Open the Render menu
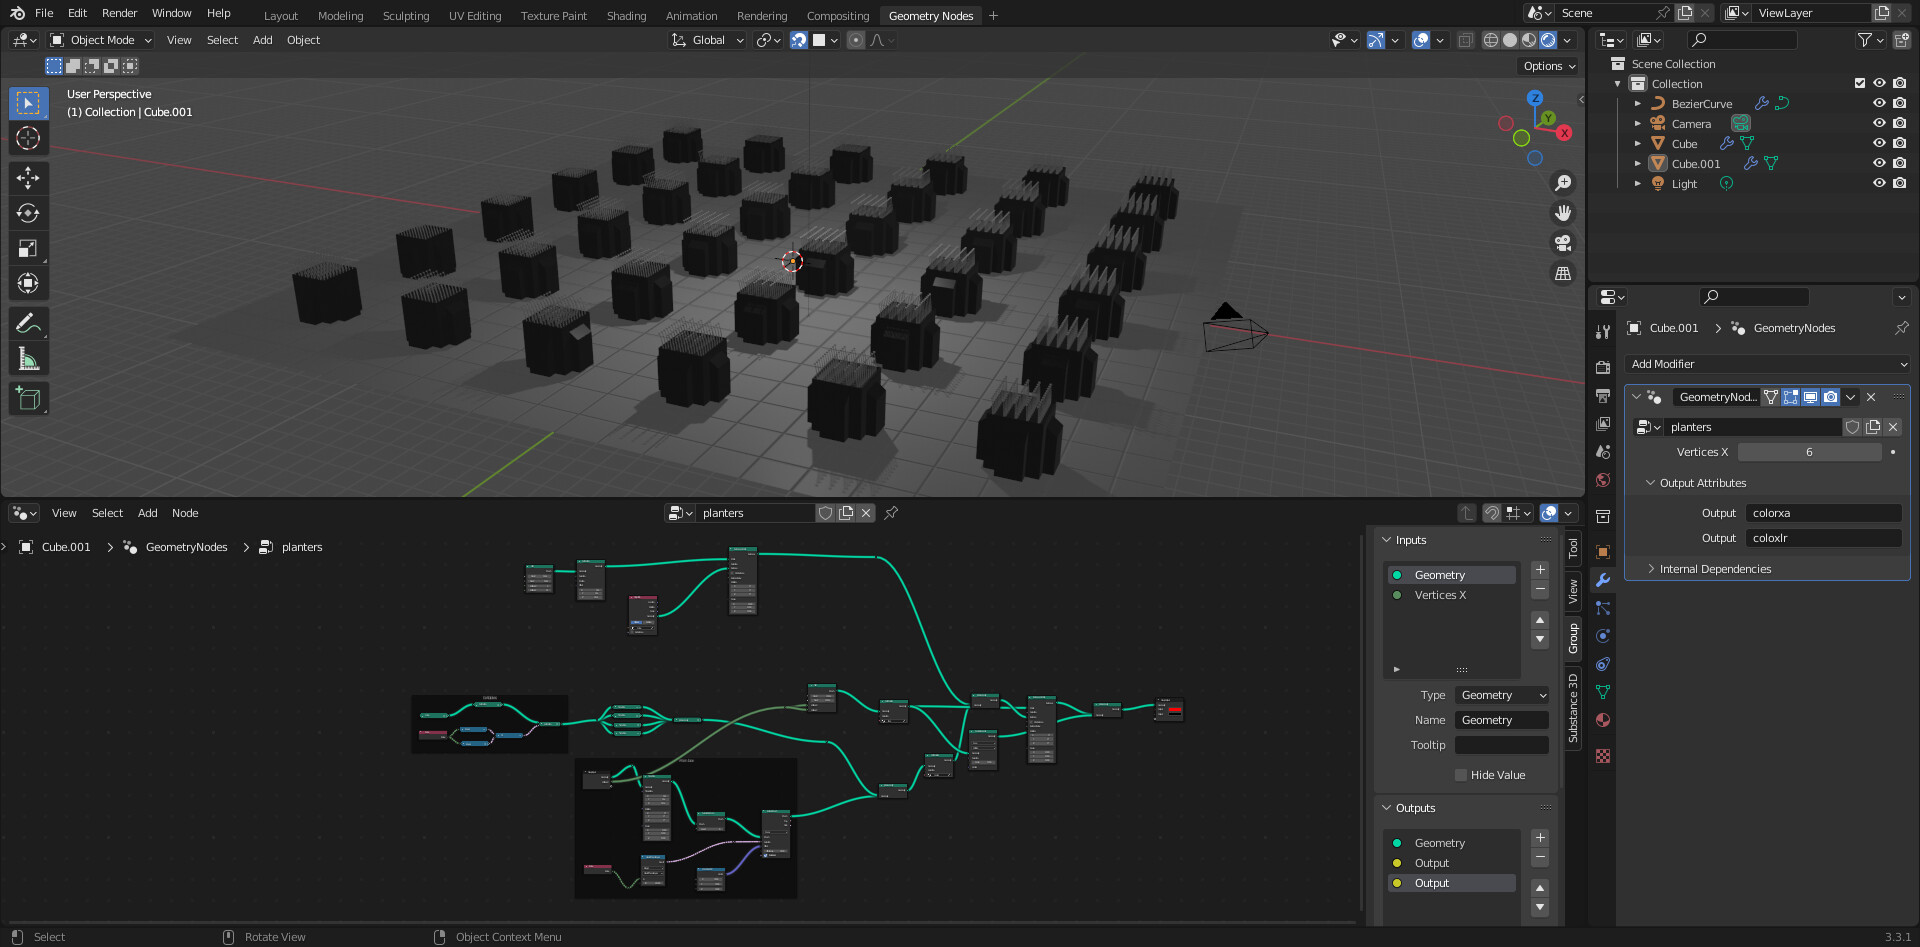The width and height of the screenshot is (1920, 947). [119, 13]
